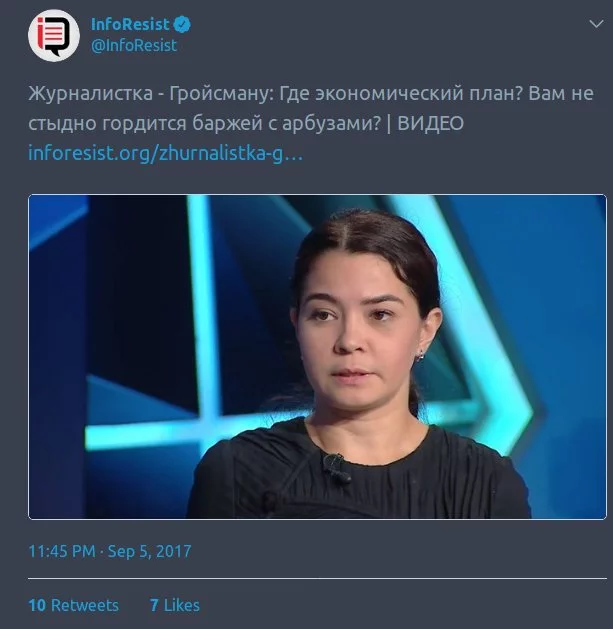Follow the inforesist.org/zhurnalistka-g… article link
The image size is (613, 629).
coord(165,153)
